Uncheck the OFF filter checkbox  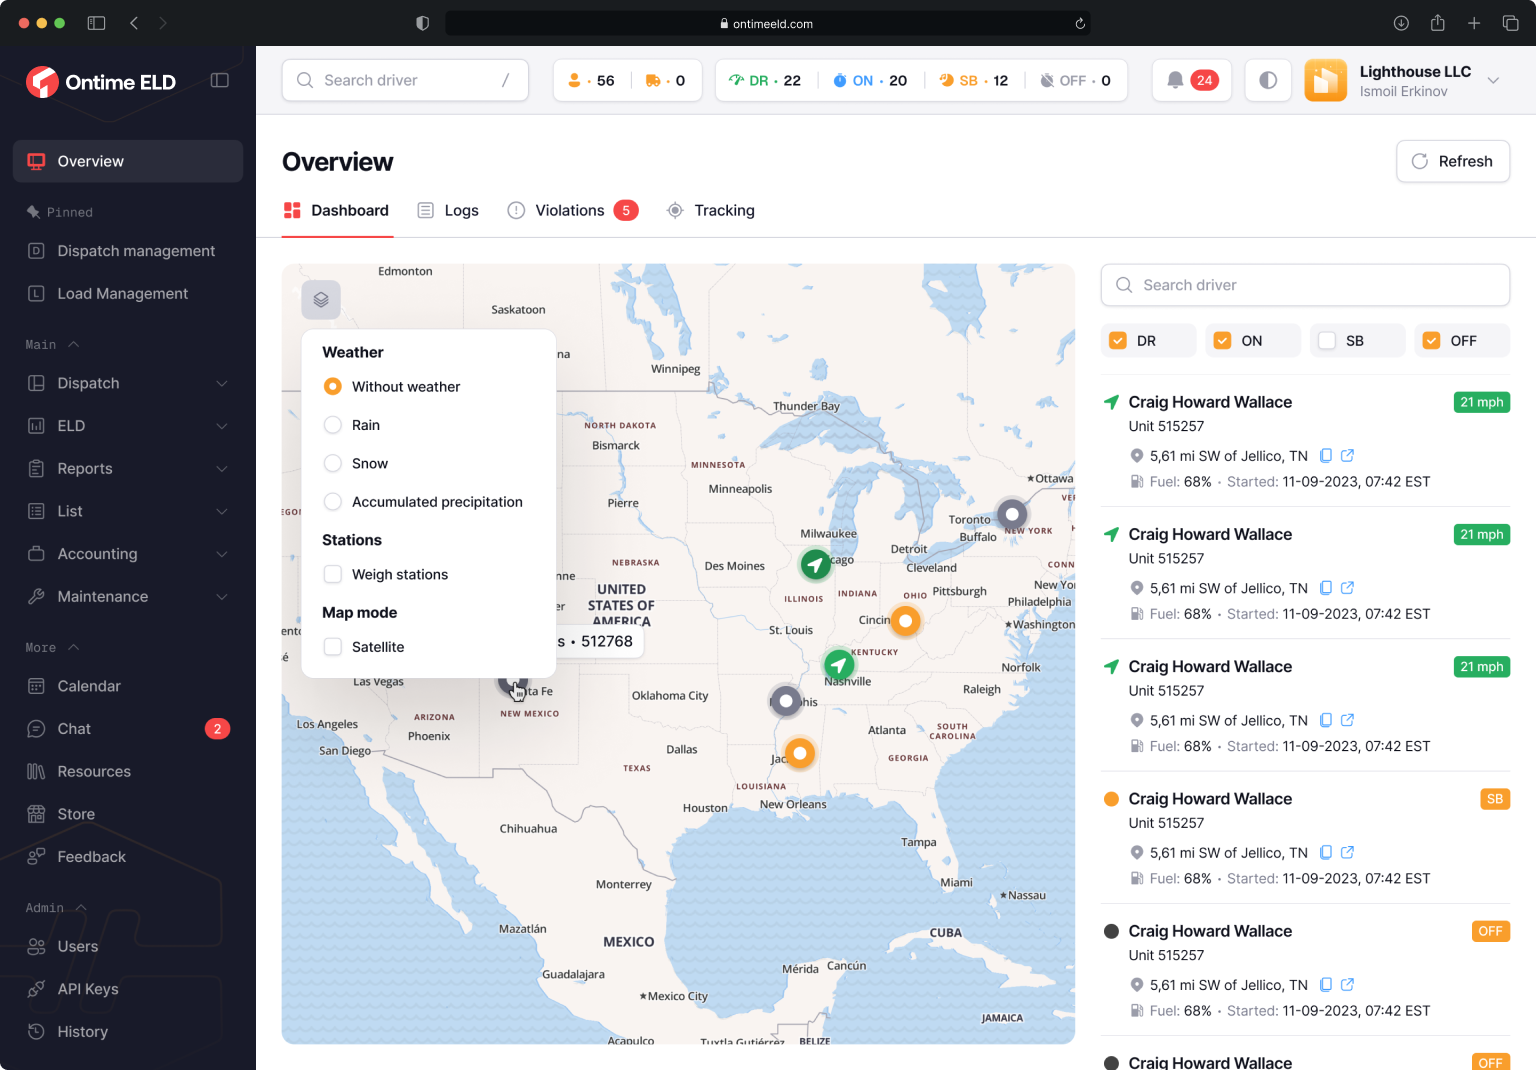point(1431,341)
